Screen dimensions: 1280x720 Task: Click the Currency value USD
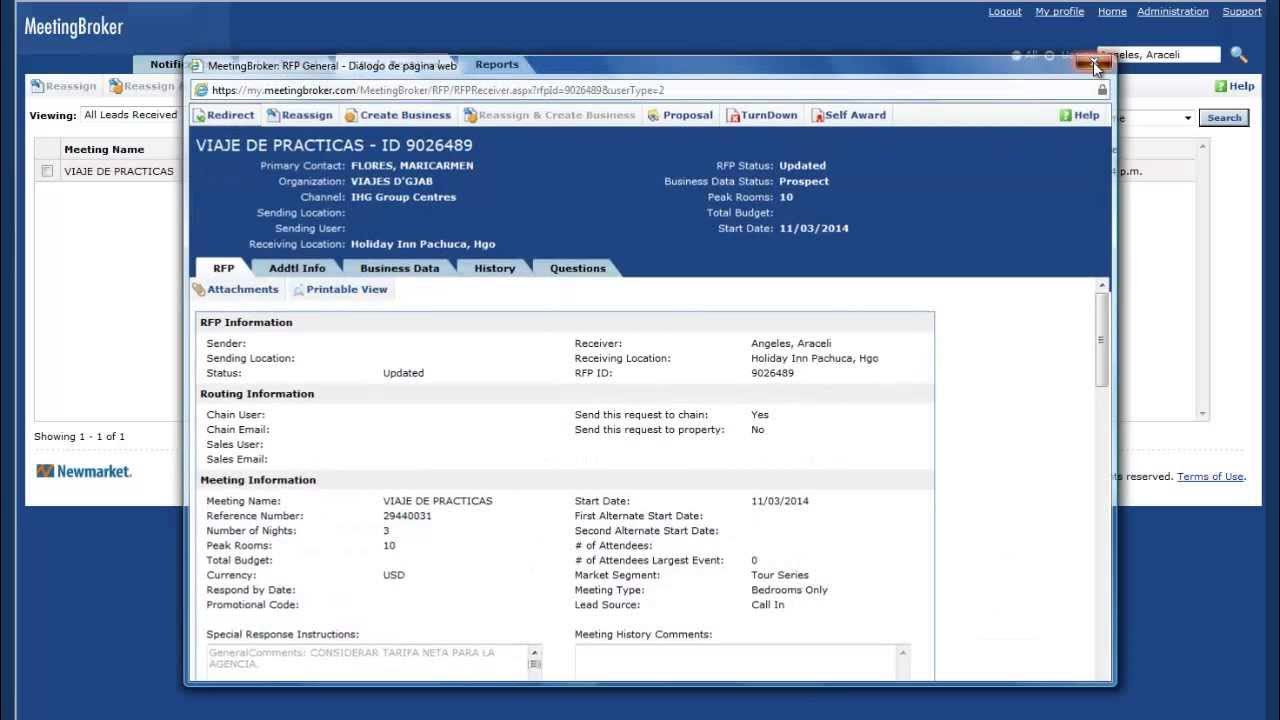[x=394, y=575]
